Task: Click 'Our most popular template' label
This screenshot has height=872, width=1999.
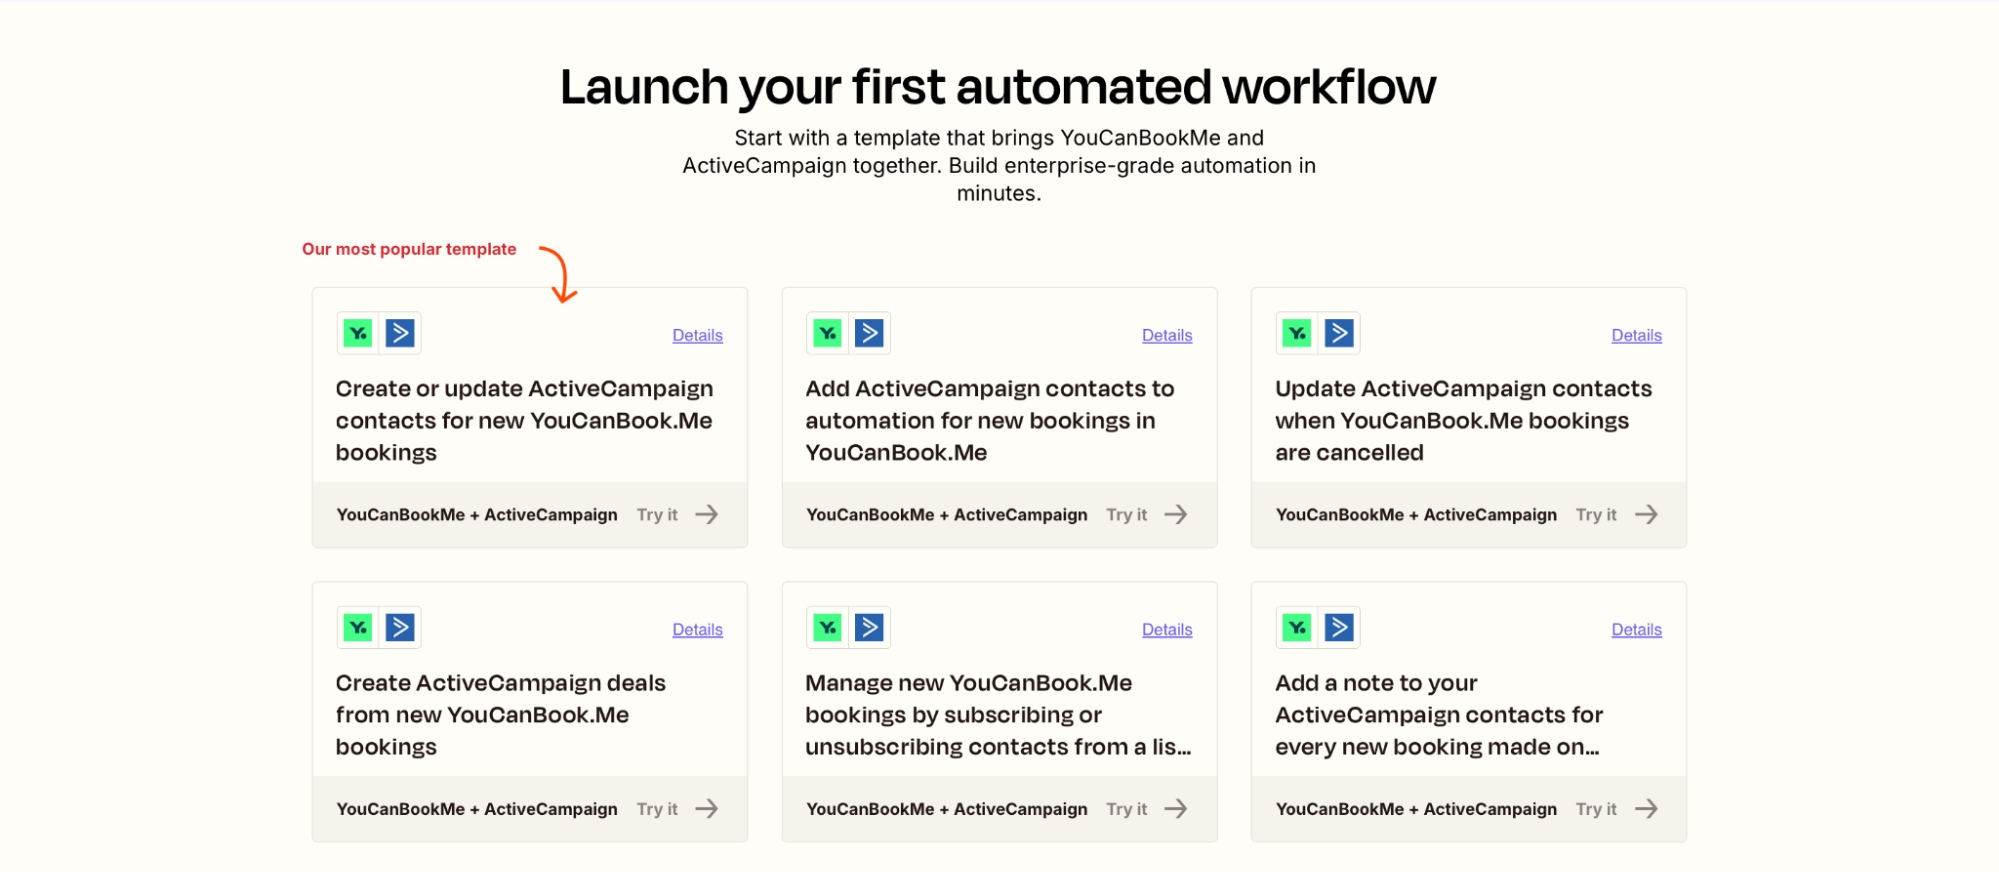Action: [409, 249]
